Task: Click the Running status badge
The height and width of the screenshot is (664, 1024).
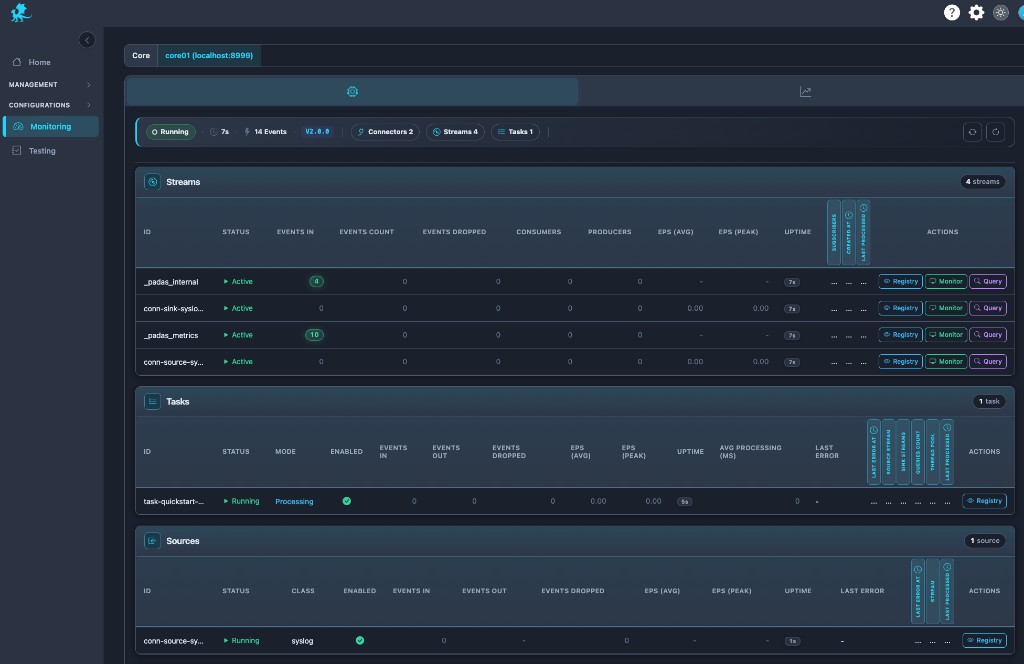Action: click(x=170, y=132)
